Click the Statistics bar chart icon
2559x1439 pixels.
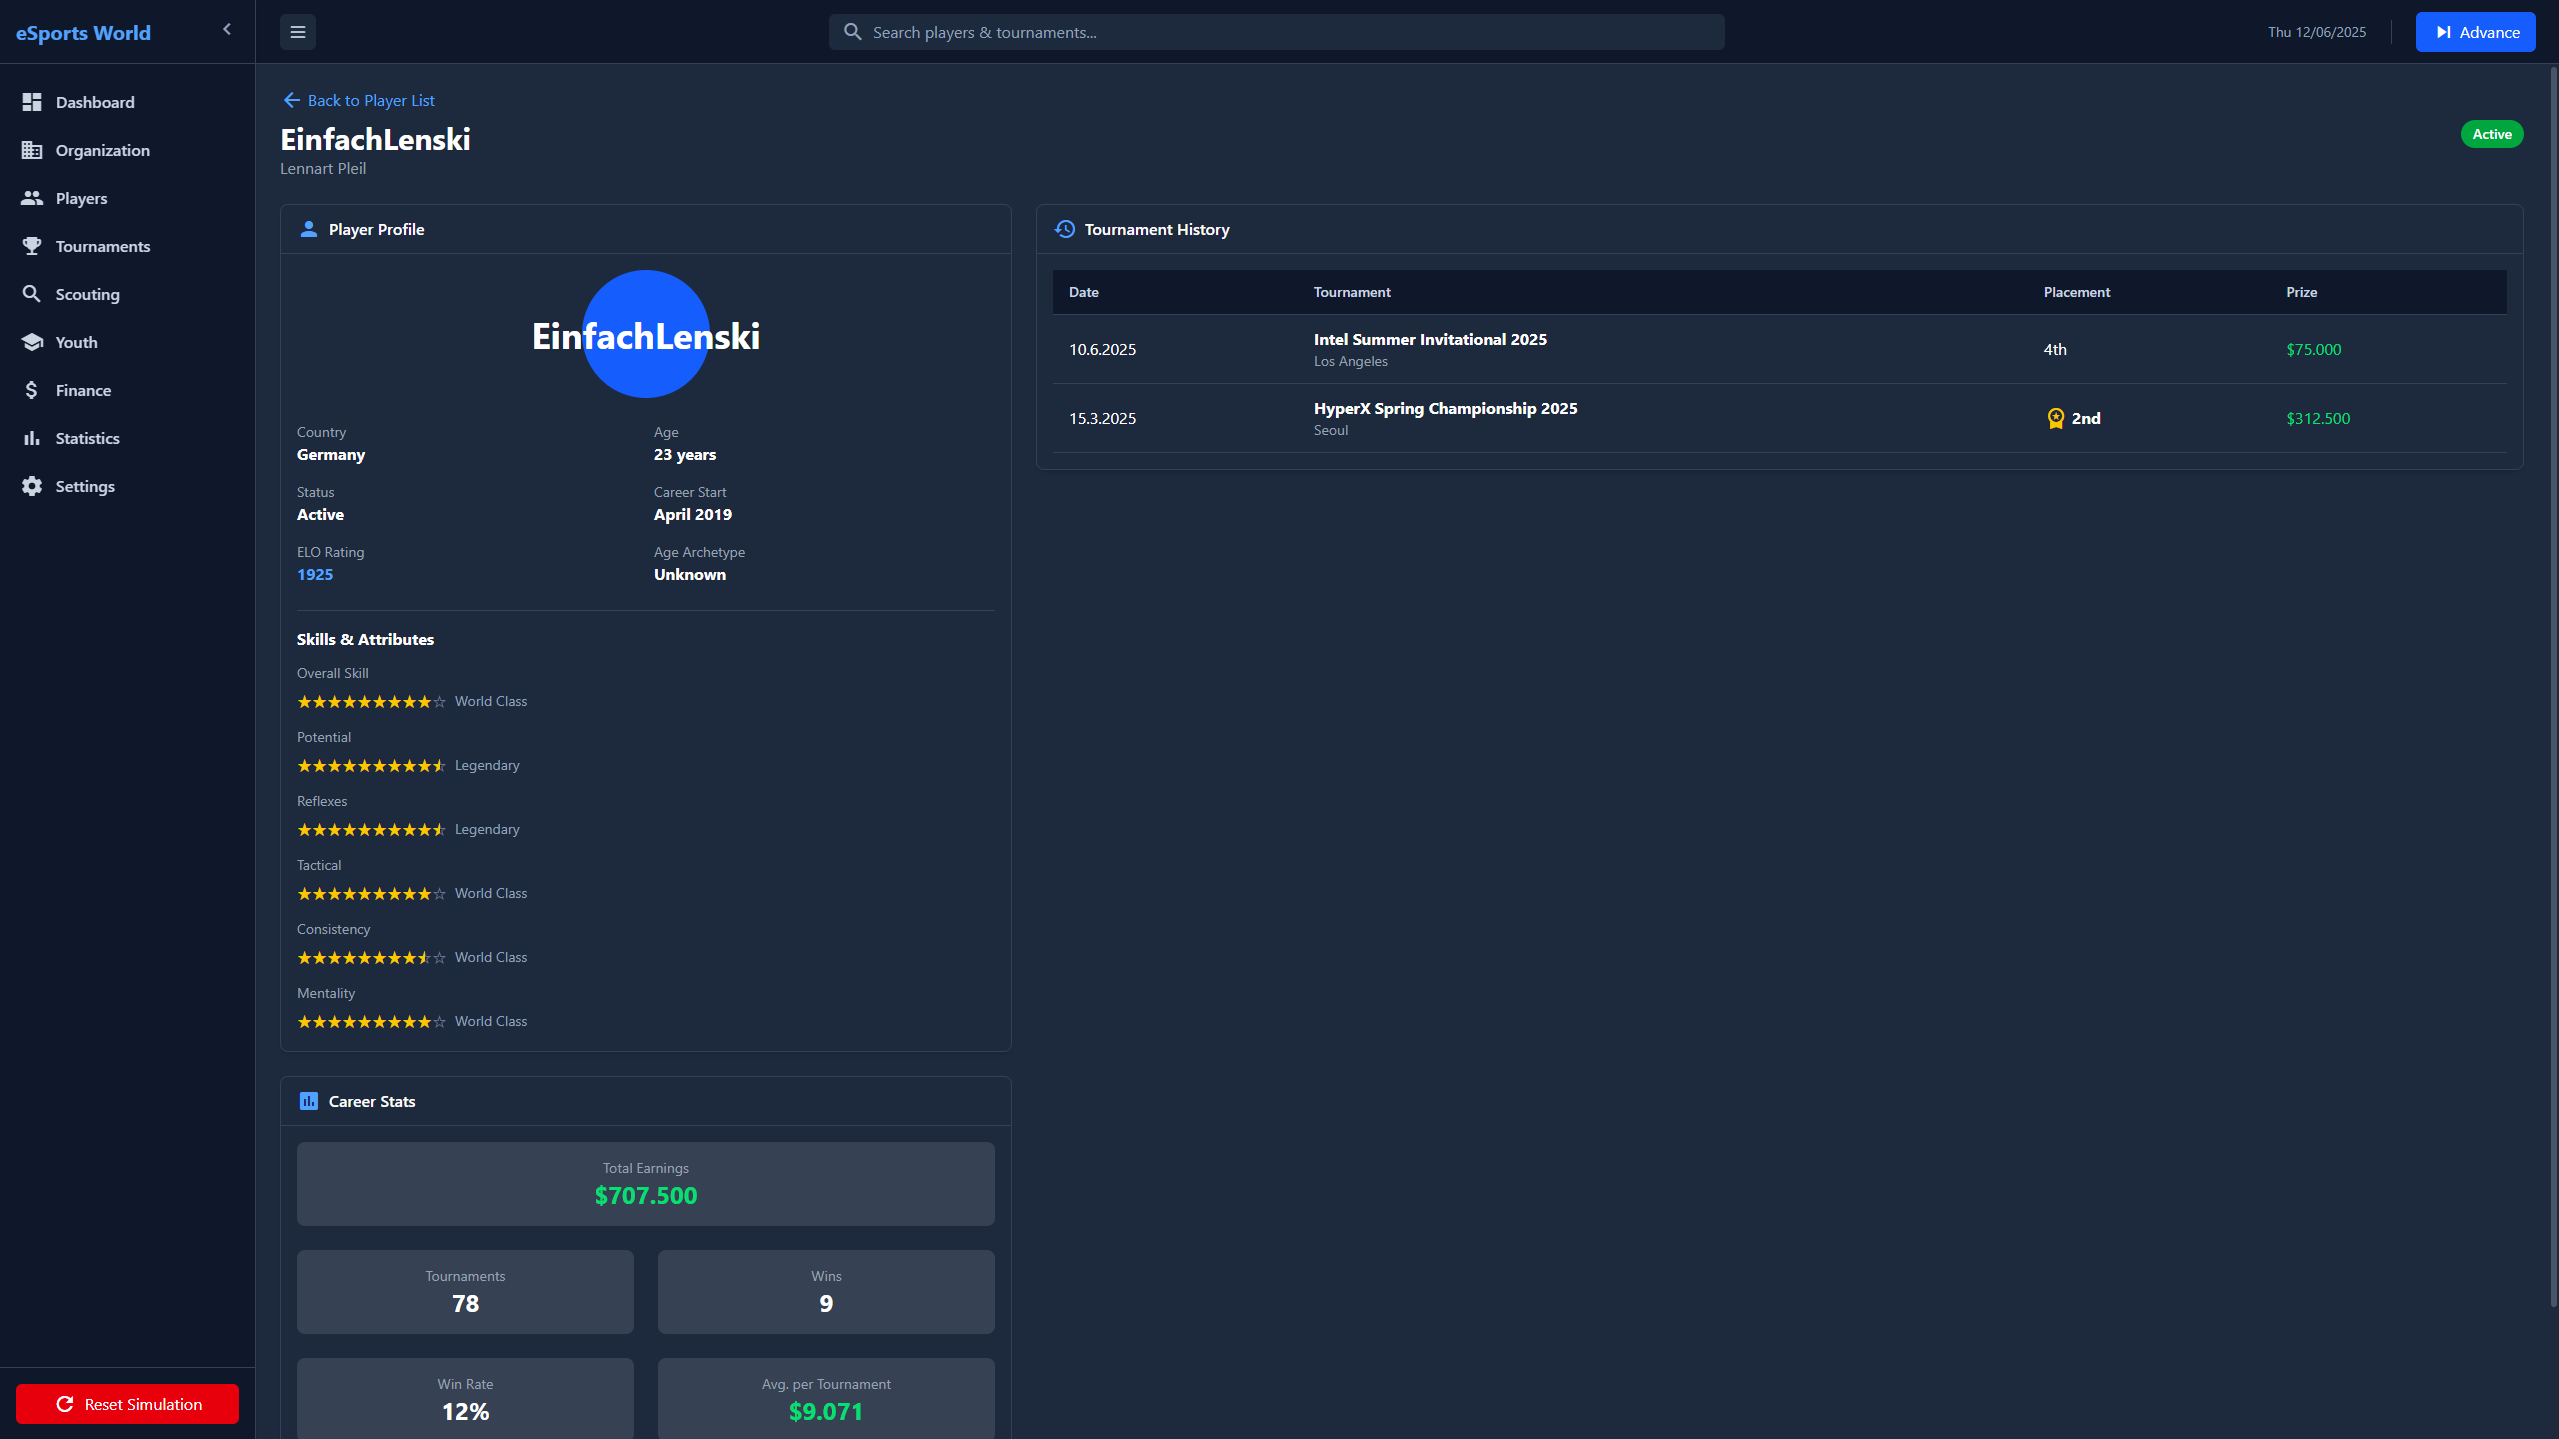pyautogui.click(x=32, y=438)
